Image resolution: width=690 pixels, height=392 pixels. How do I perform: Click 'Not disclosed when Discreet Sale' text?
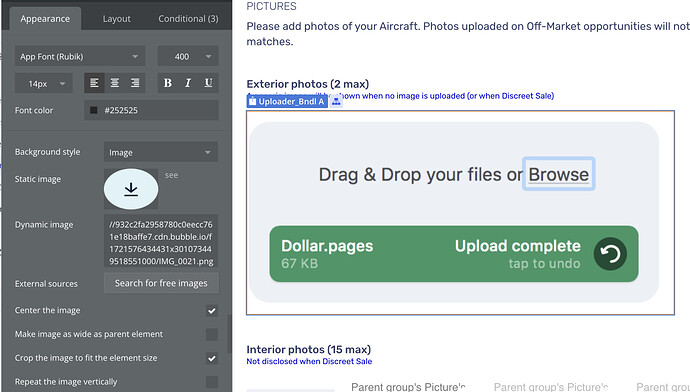pos(309,361)
